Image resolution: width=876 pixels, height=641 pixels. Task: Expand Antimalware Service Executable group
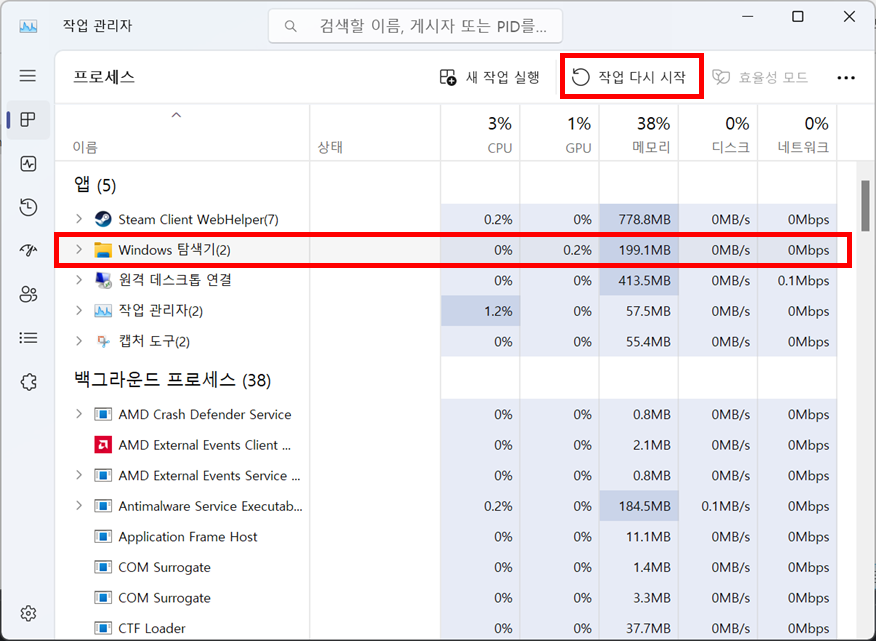click(79, 506)
